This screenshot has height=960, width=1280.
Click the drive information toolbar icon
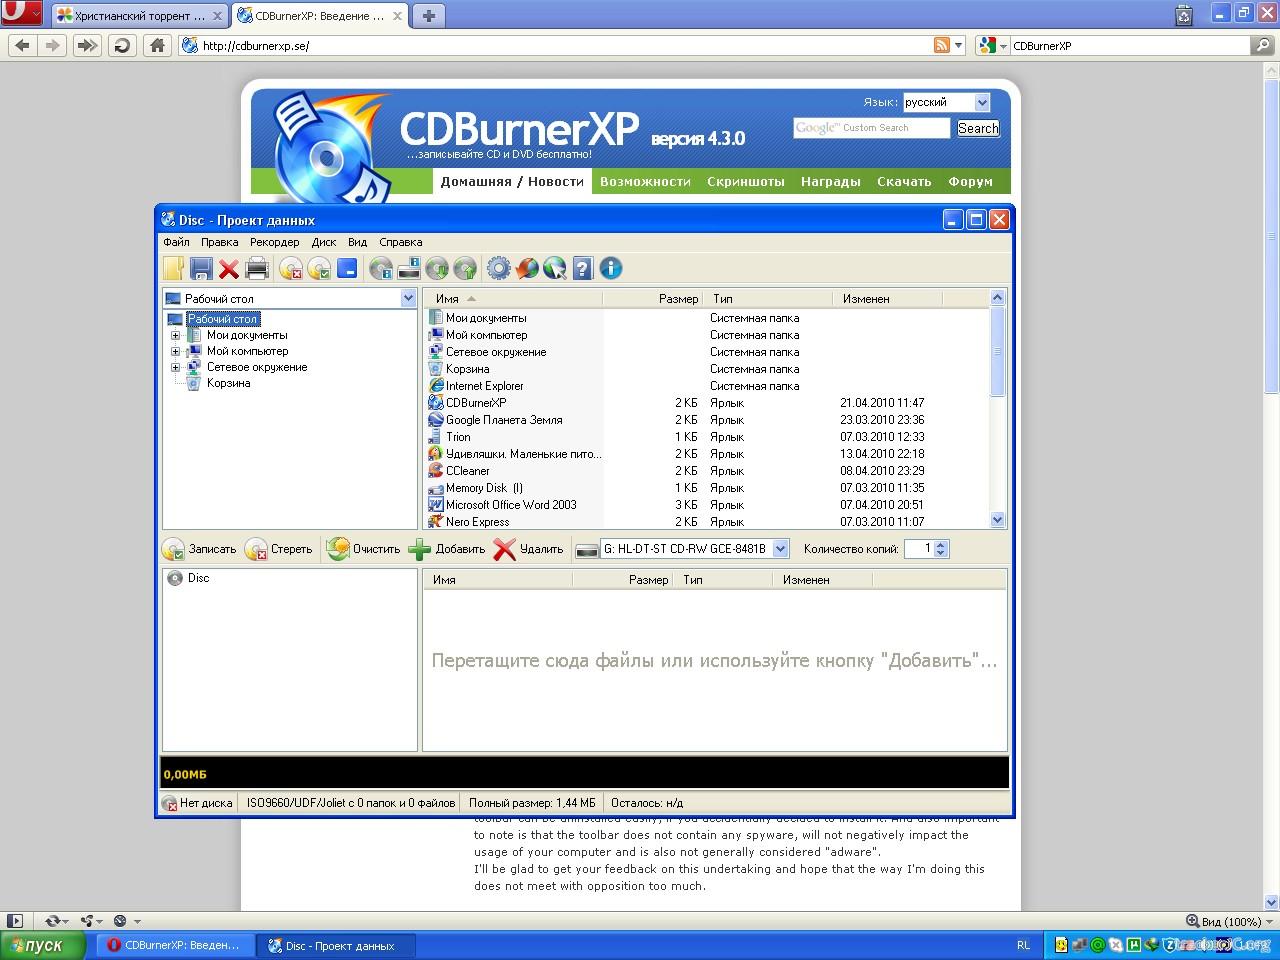click(409, 268)
